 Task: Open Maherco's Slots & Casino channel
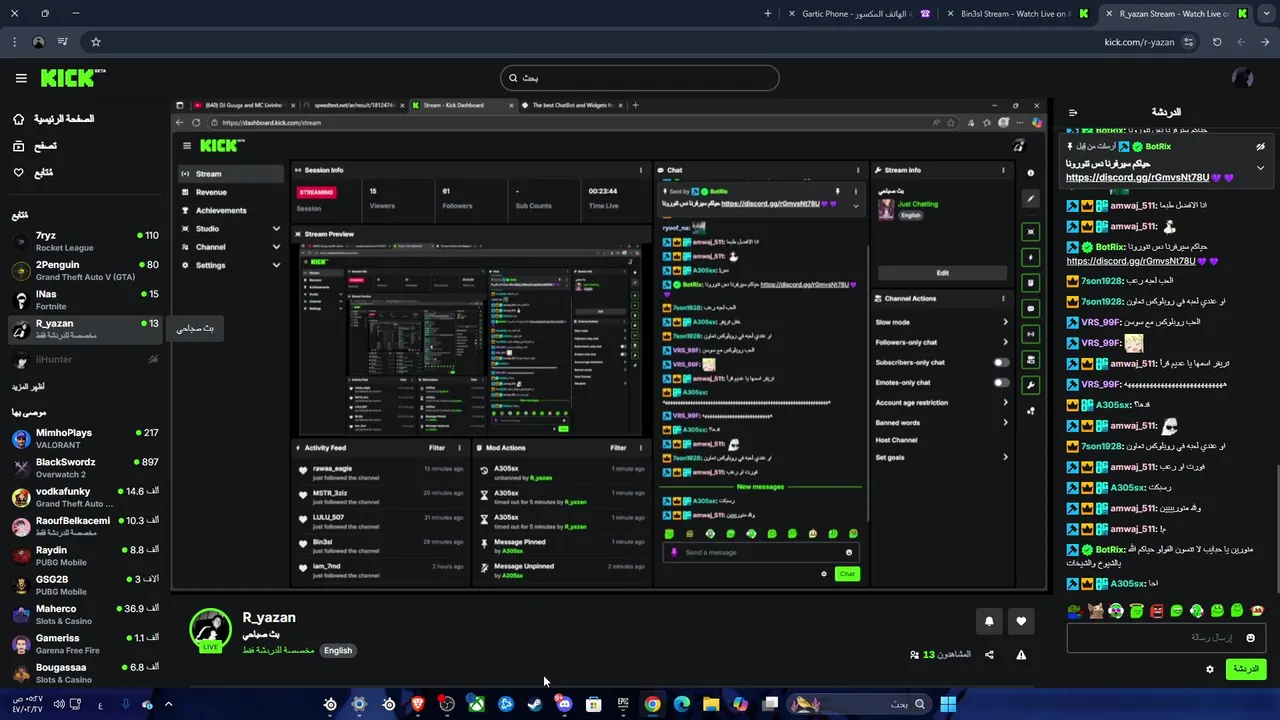[x=84, y=614]
